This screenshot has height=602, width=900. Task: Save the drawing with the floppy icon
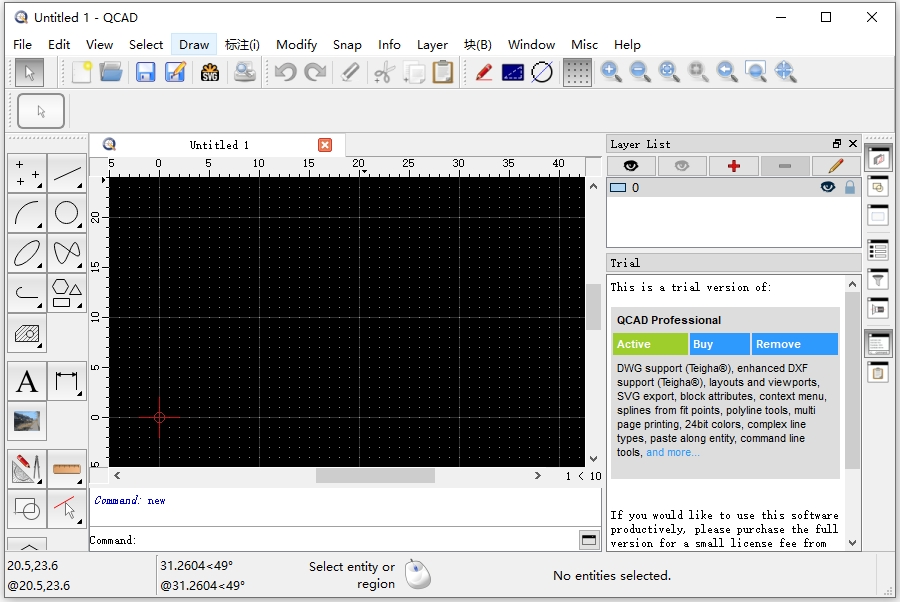146,72
